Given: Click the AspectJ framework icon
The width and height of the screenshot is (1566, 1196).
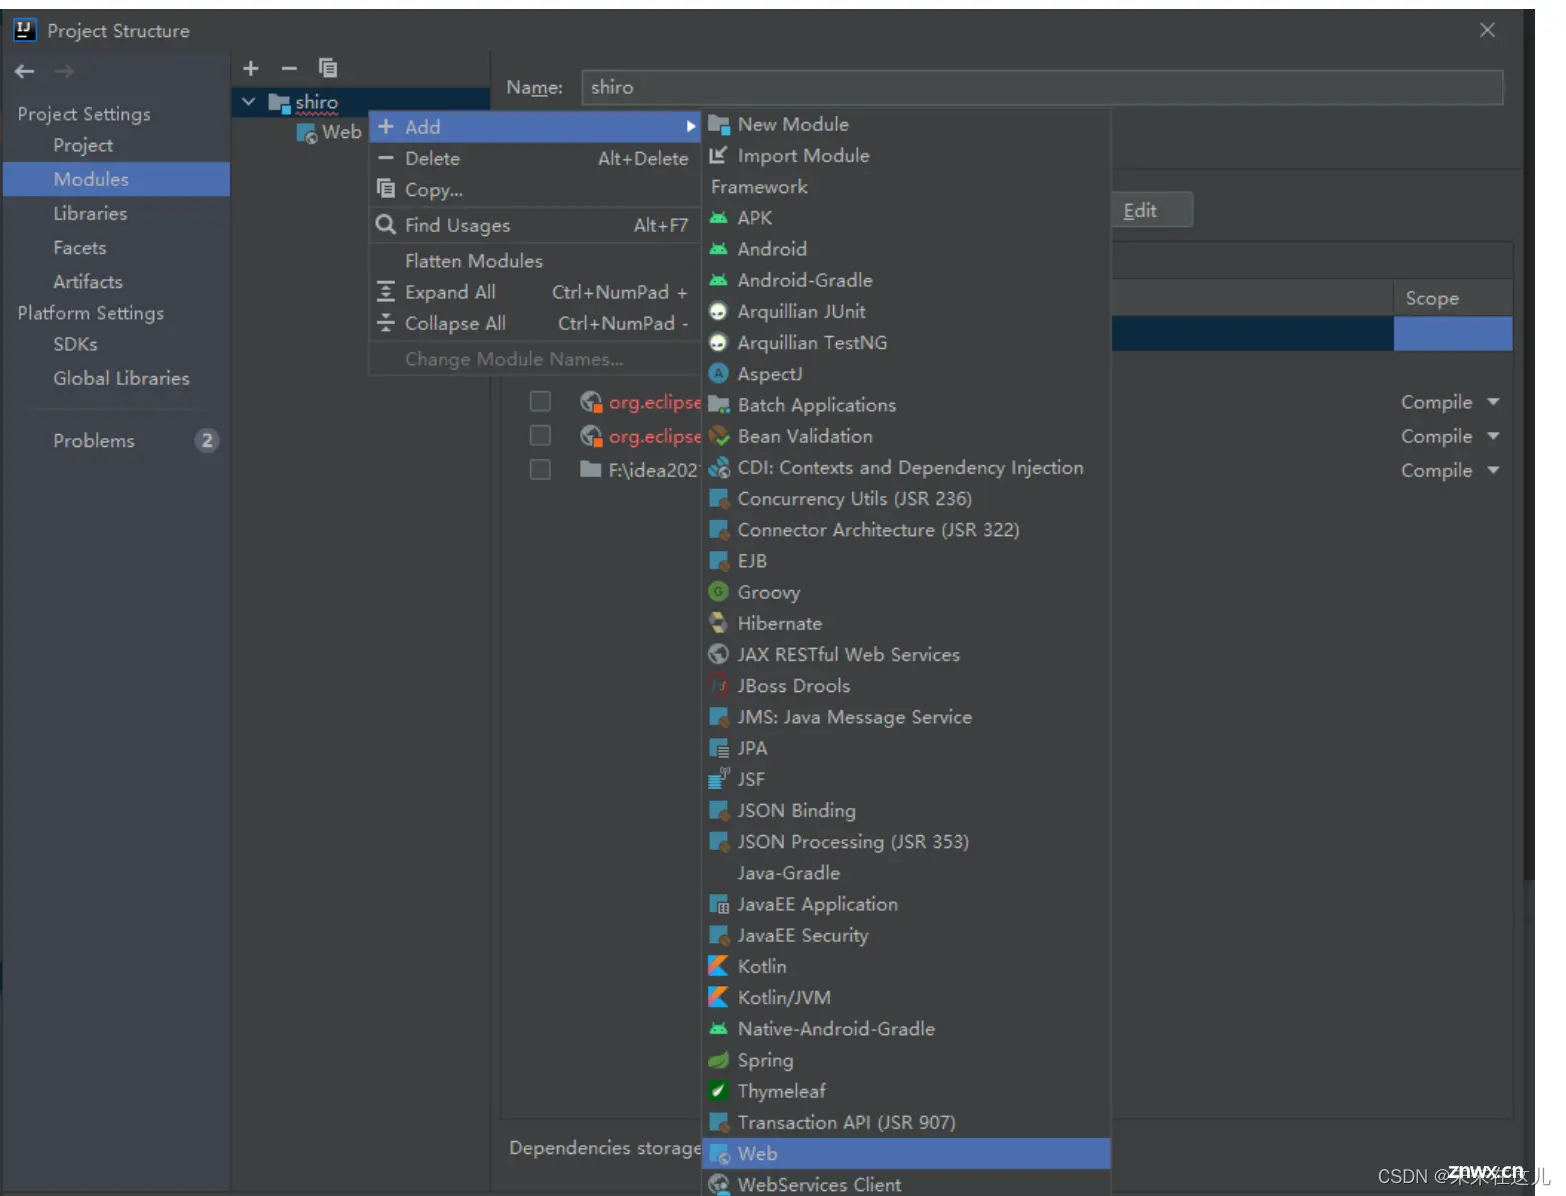Looking at the screenshot, I should [x=718, y=374].
